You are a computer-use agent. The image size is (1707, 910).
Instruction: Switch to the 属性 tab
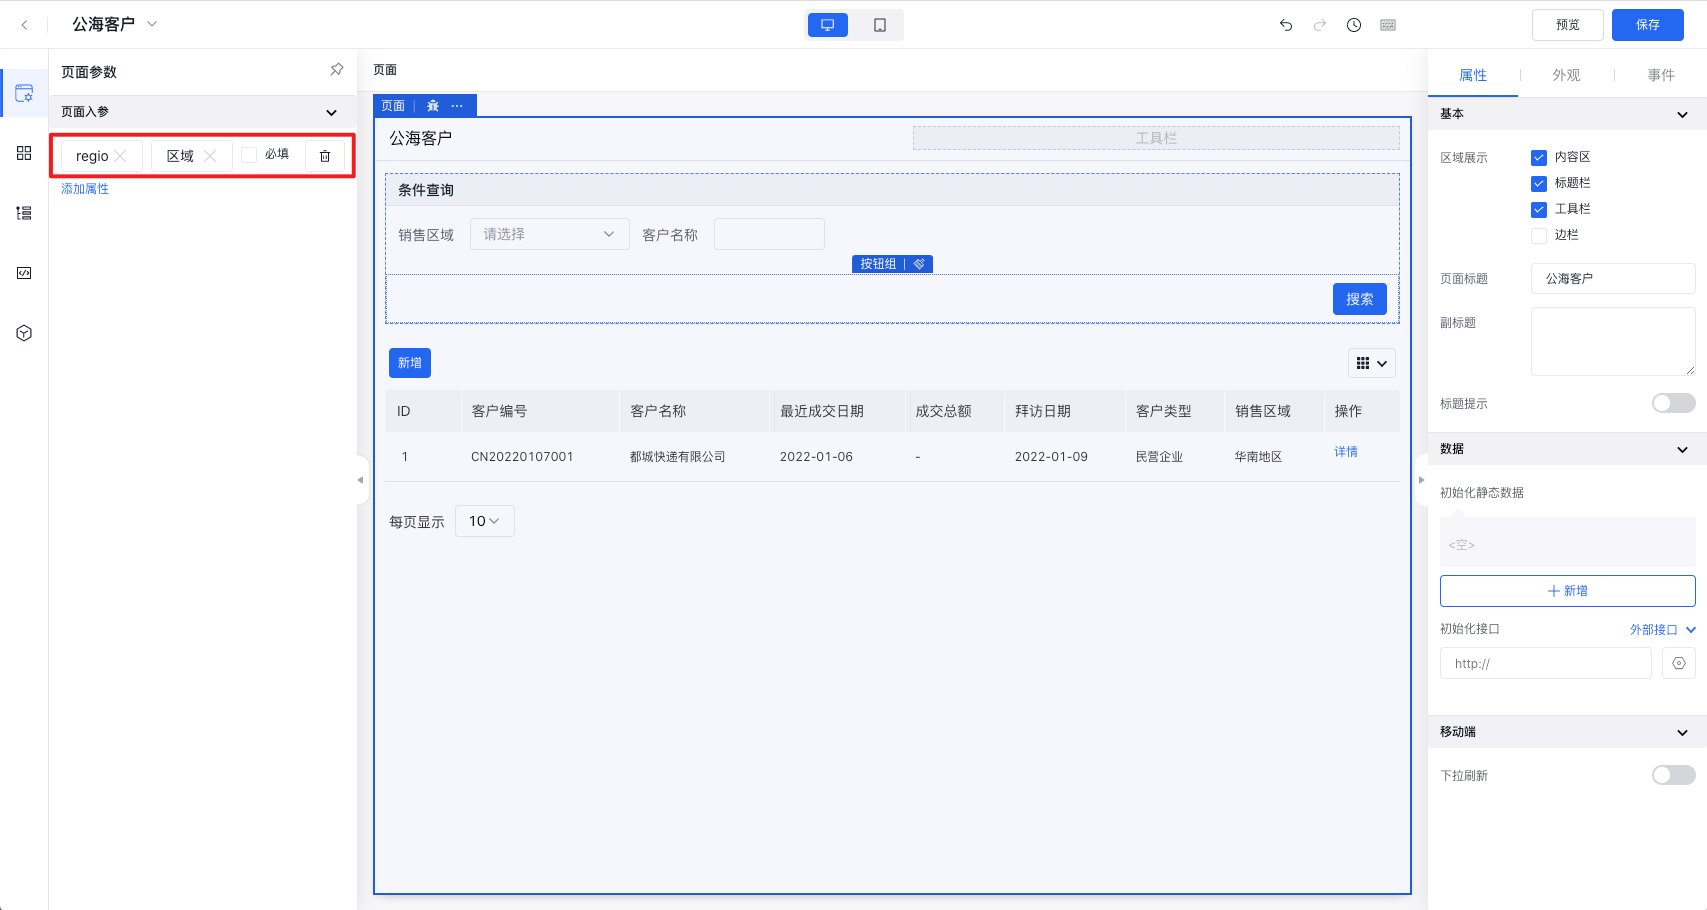coord(1473,75)
